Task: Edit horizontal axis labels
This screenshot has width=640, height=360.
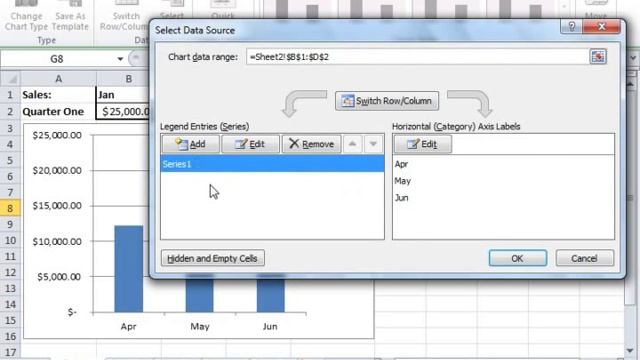Action: click(422, 144)
